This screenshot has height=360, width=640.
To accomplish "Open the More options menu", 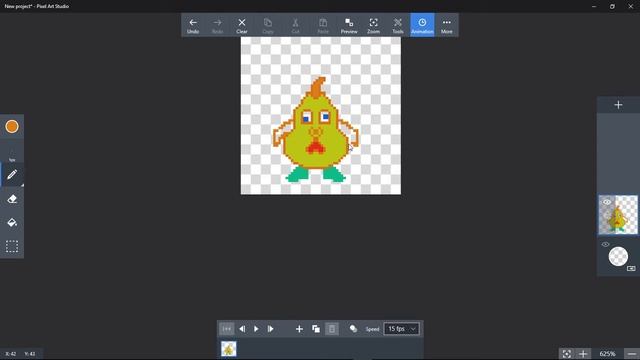I will click(x=447, y=25).
